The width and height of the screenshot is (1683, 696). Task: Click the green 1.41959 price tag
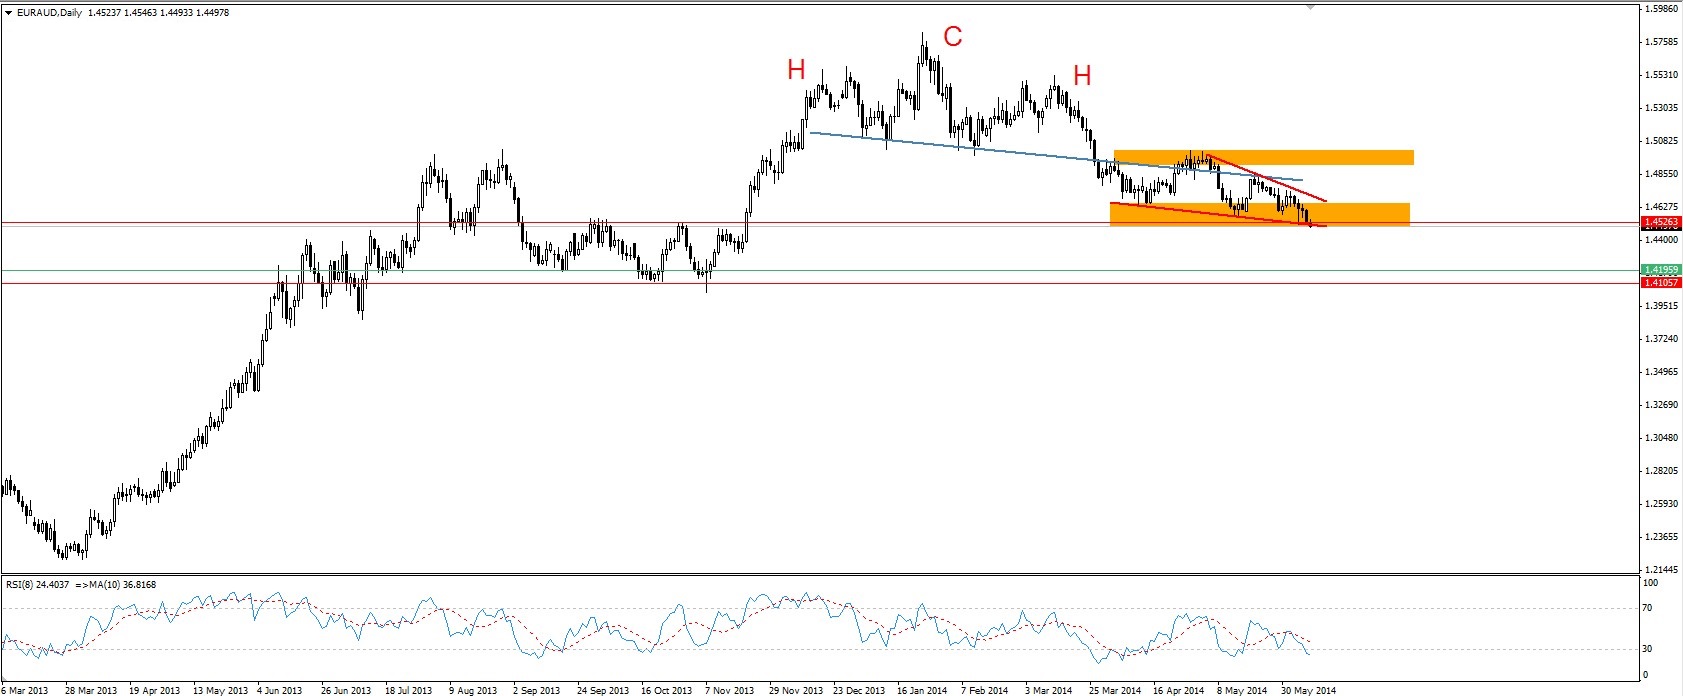click(1661, 270)
